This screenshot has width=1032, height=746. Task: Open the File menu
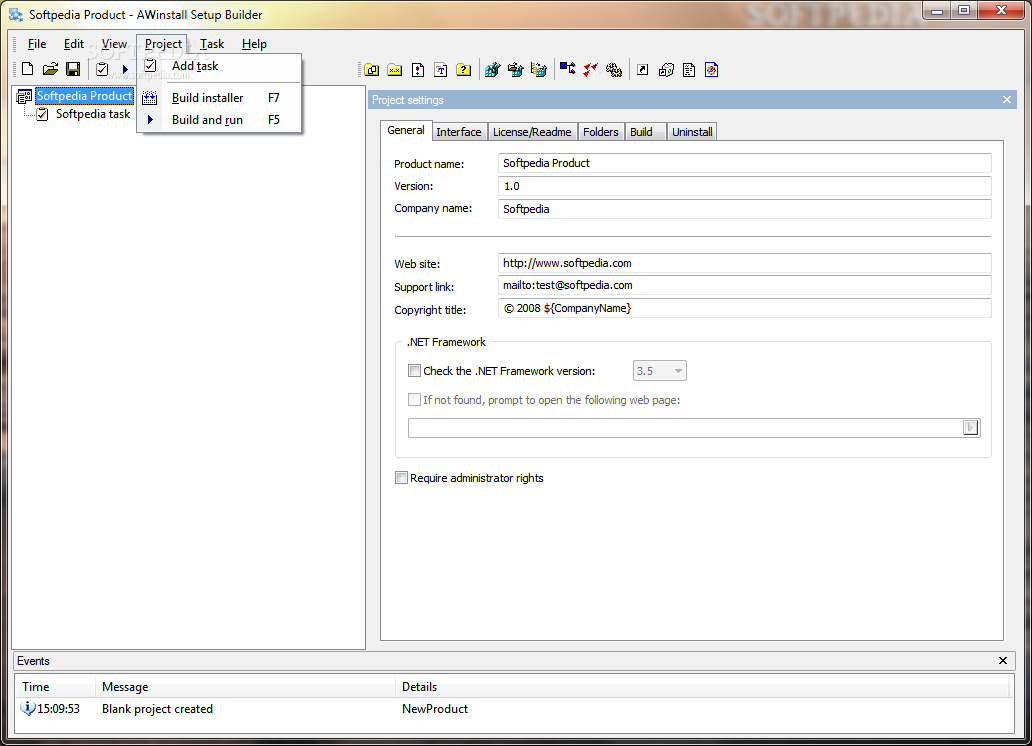(x=37, y=44)
